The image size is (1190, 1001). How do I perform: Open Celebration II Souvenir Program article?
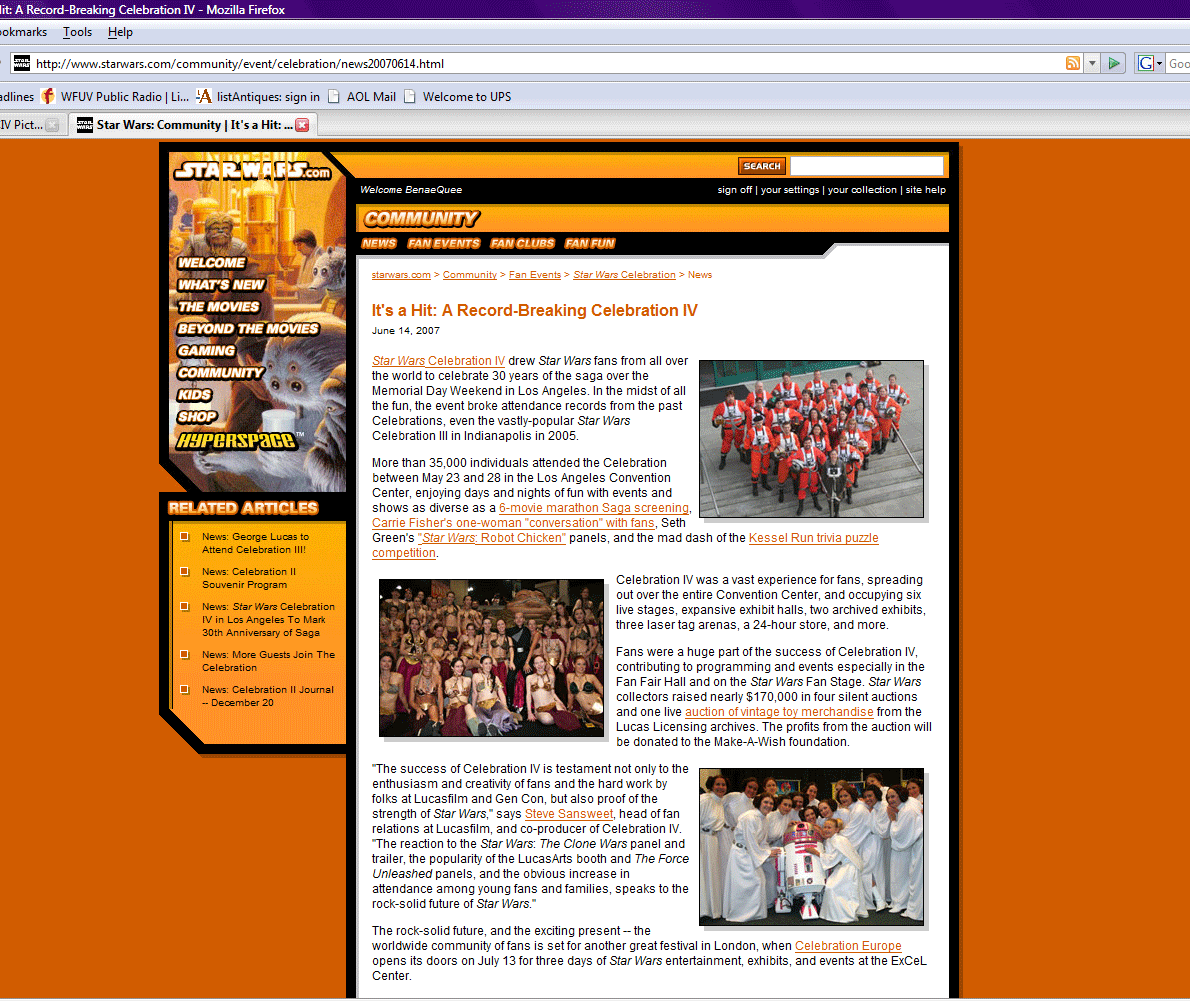249,578
